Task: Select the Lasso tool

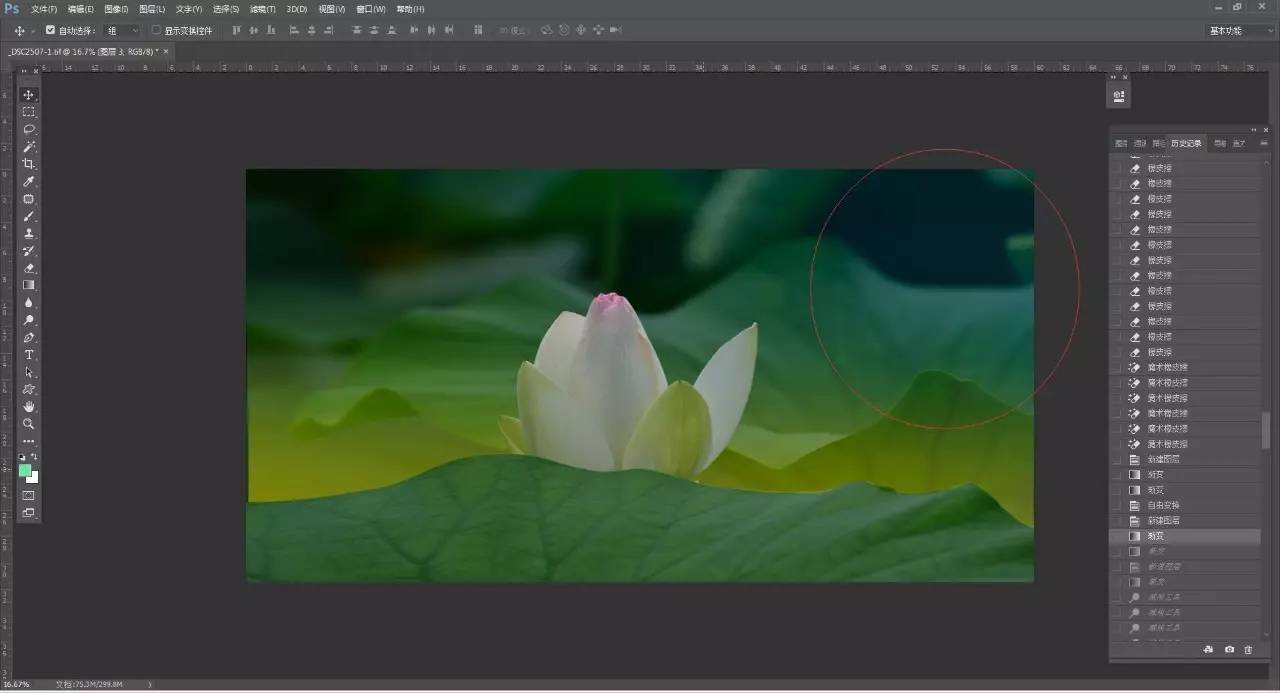Action: tap(29, 129)
